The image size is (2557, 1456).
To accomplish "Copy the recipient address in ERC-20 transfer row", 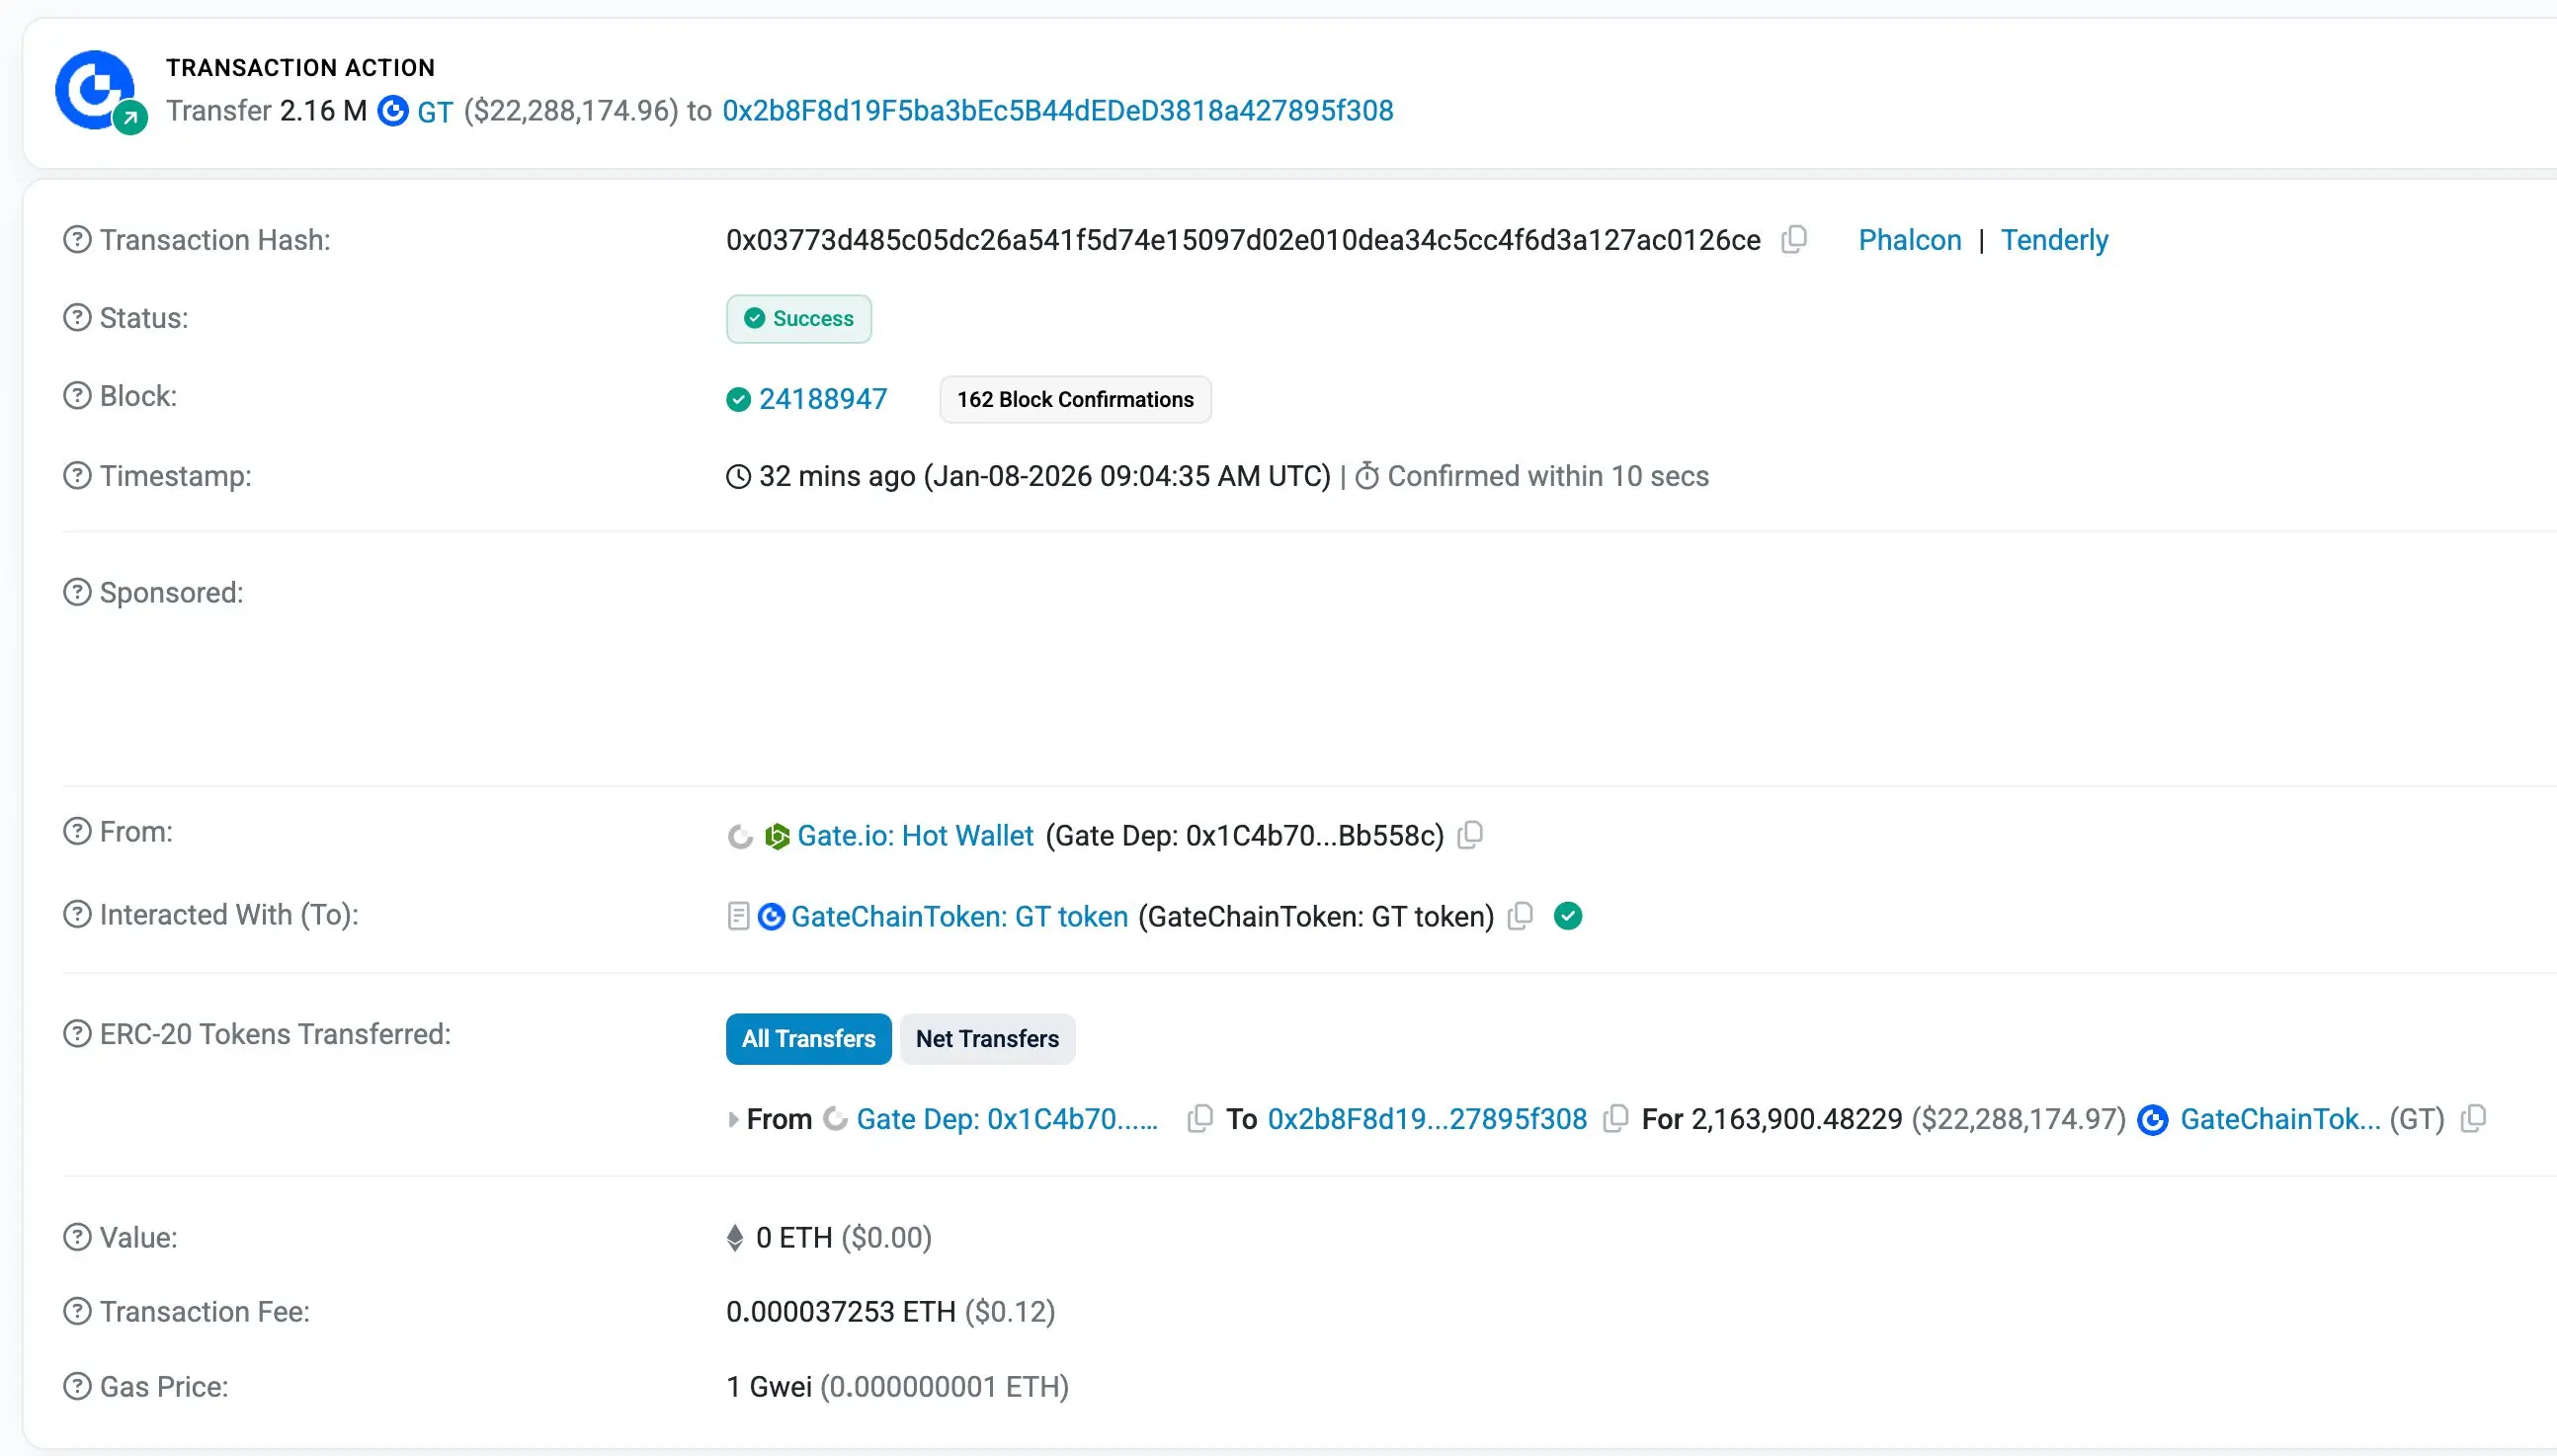I will [x=1615, y=1119].
